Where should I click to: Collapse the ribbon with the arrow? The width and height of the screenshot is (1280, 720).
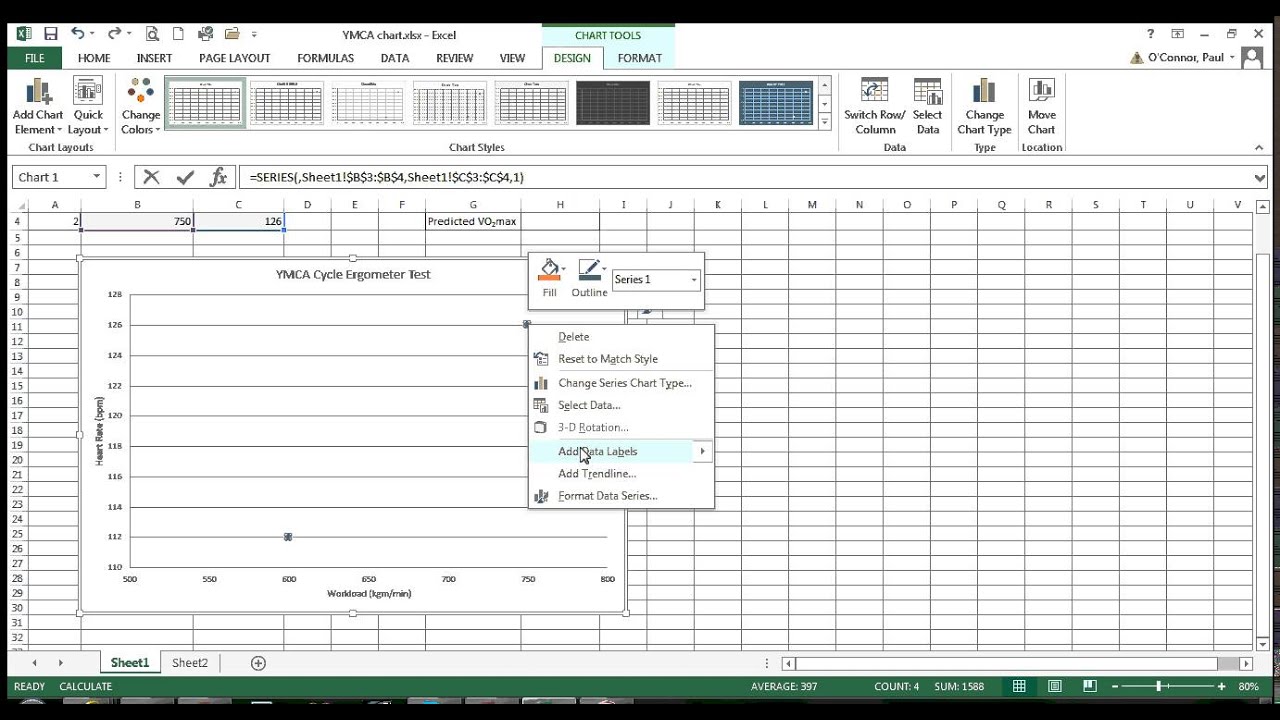(1259, 148)
